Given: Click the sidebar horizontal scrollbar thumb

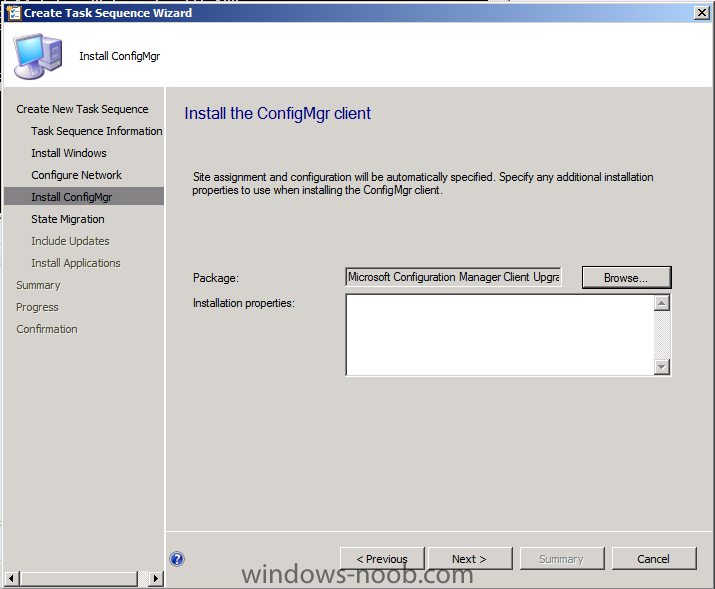Looking at the screenshot, I should 78,579.
